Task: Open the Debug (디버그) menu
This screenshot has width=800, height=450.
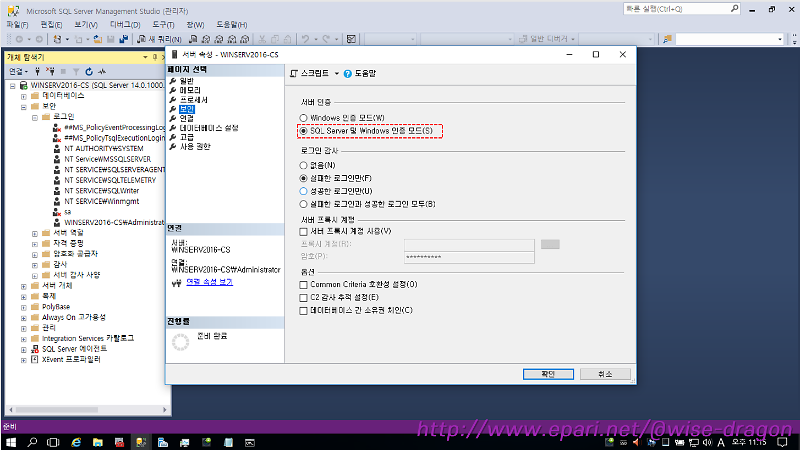Action: pyautogui.click(x=125, y=24)
